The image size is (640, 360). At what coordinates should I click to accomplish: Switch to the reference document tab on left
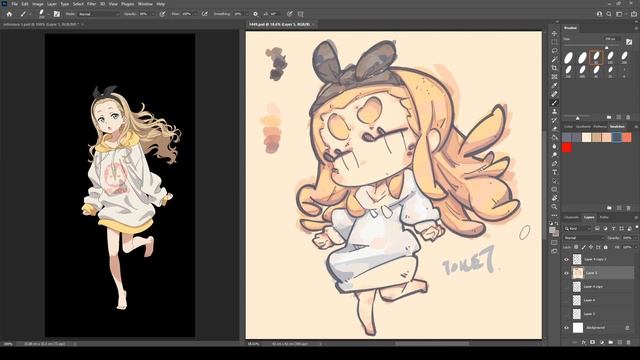(41, 24)
